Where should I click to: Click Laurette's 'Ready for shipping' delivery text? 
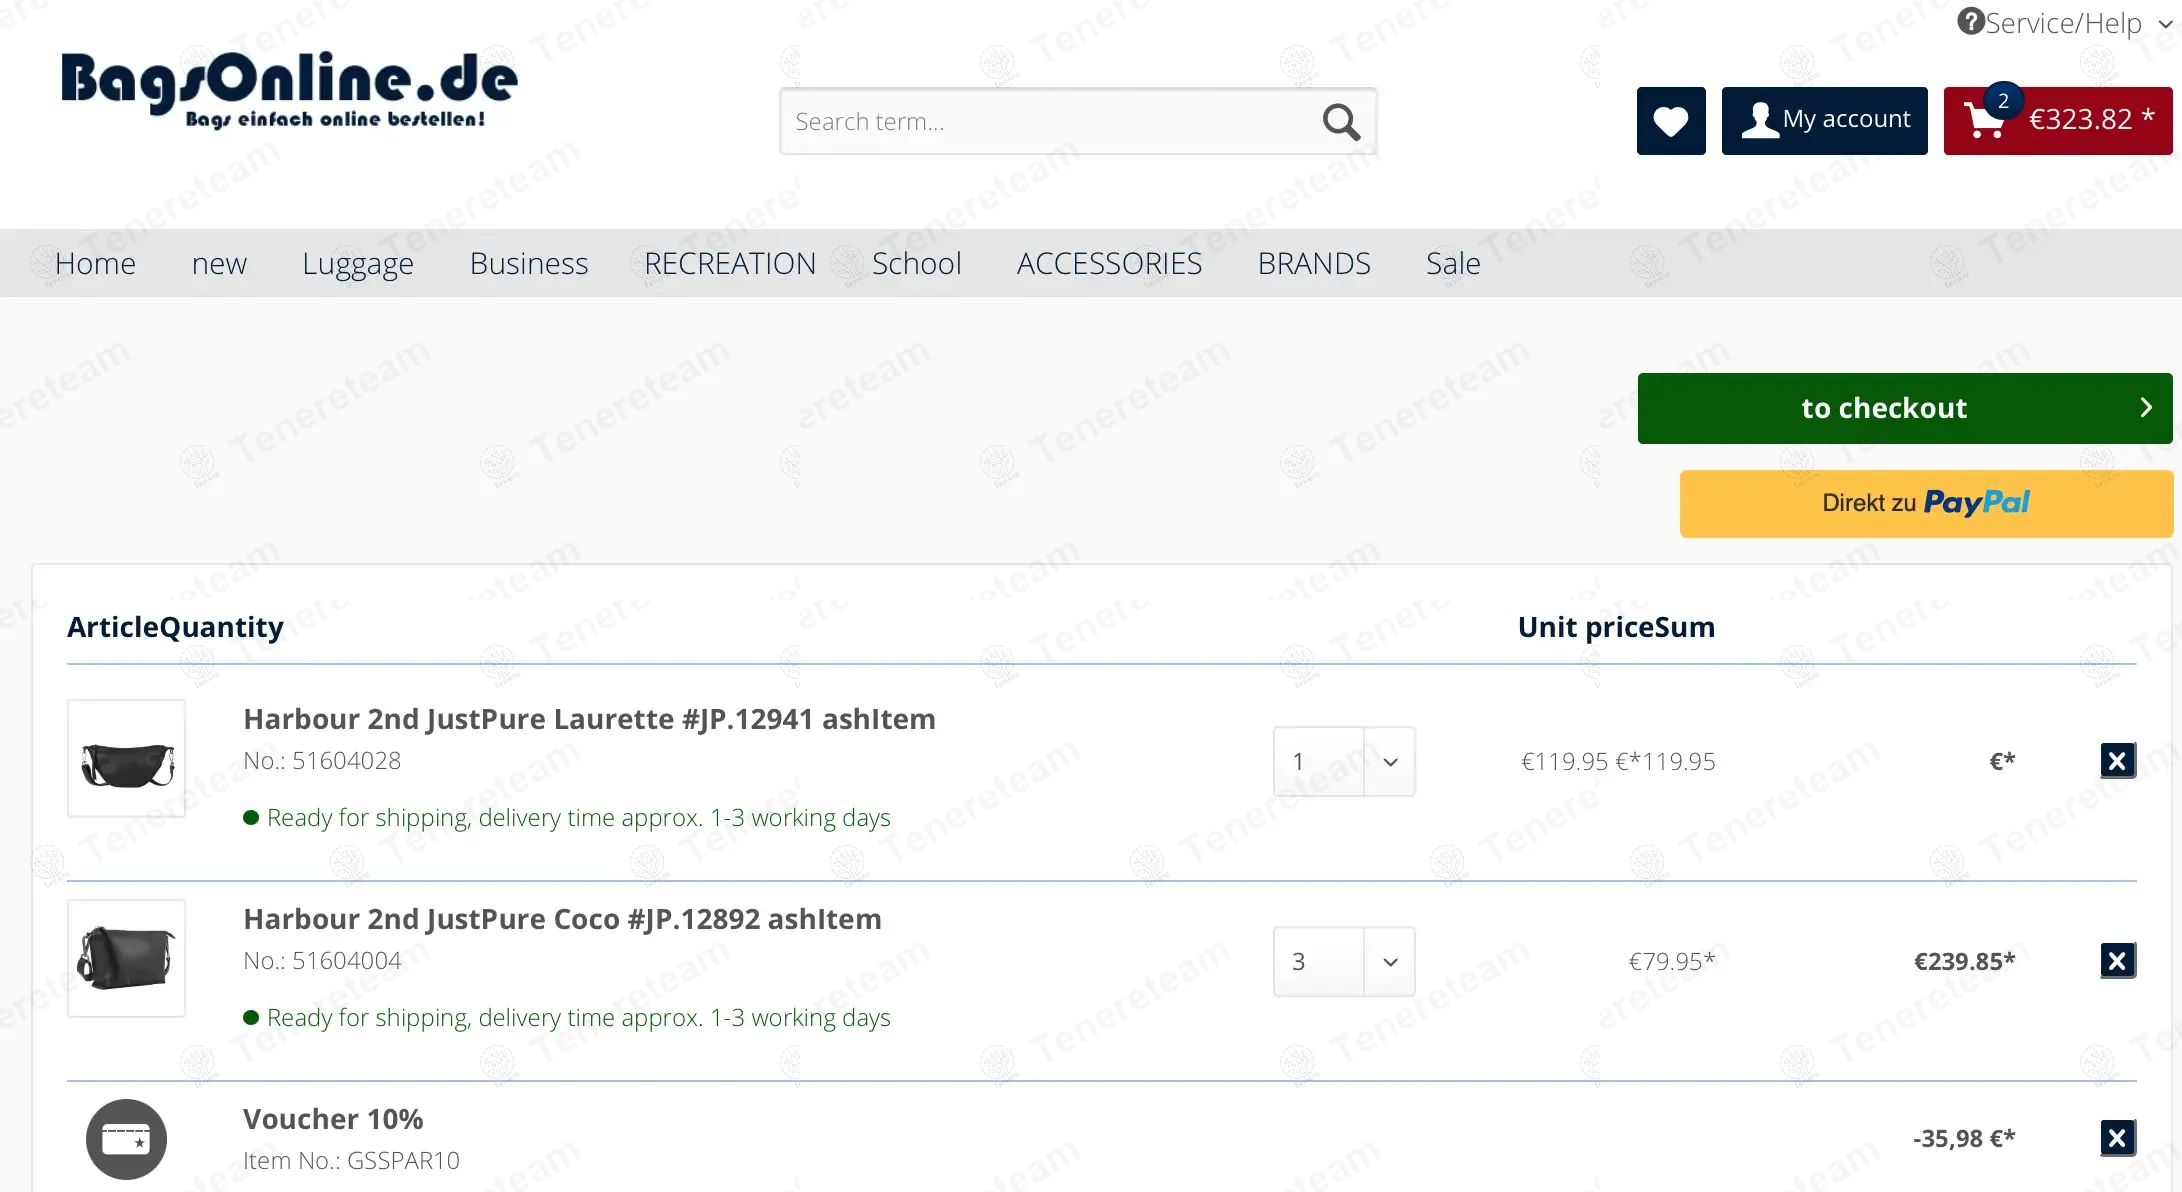click(x=578, y=818)
